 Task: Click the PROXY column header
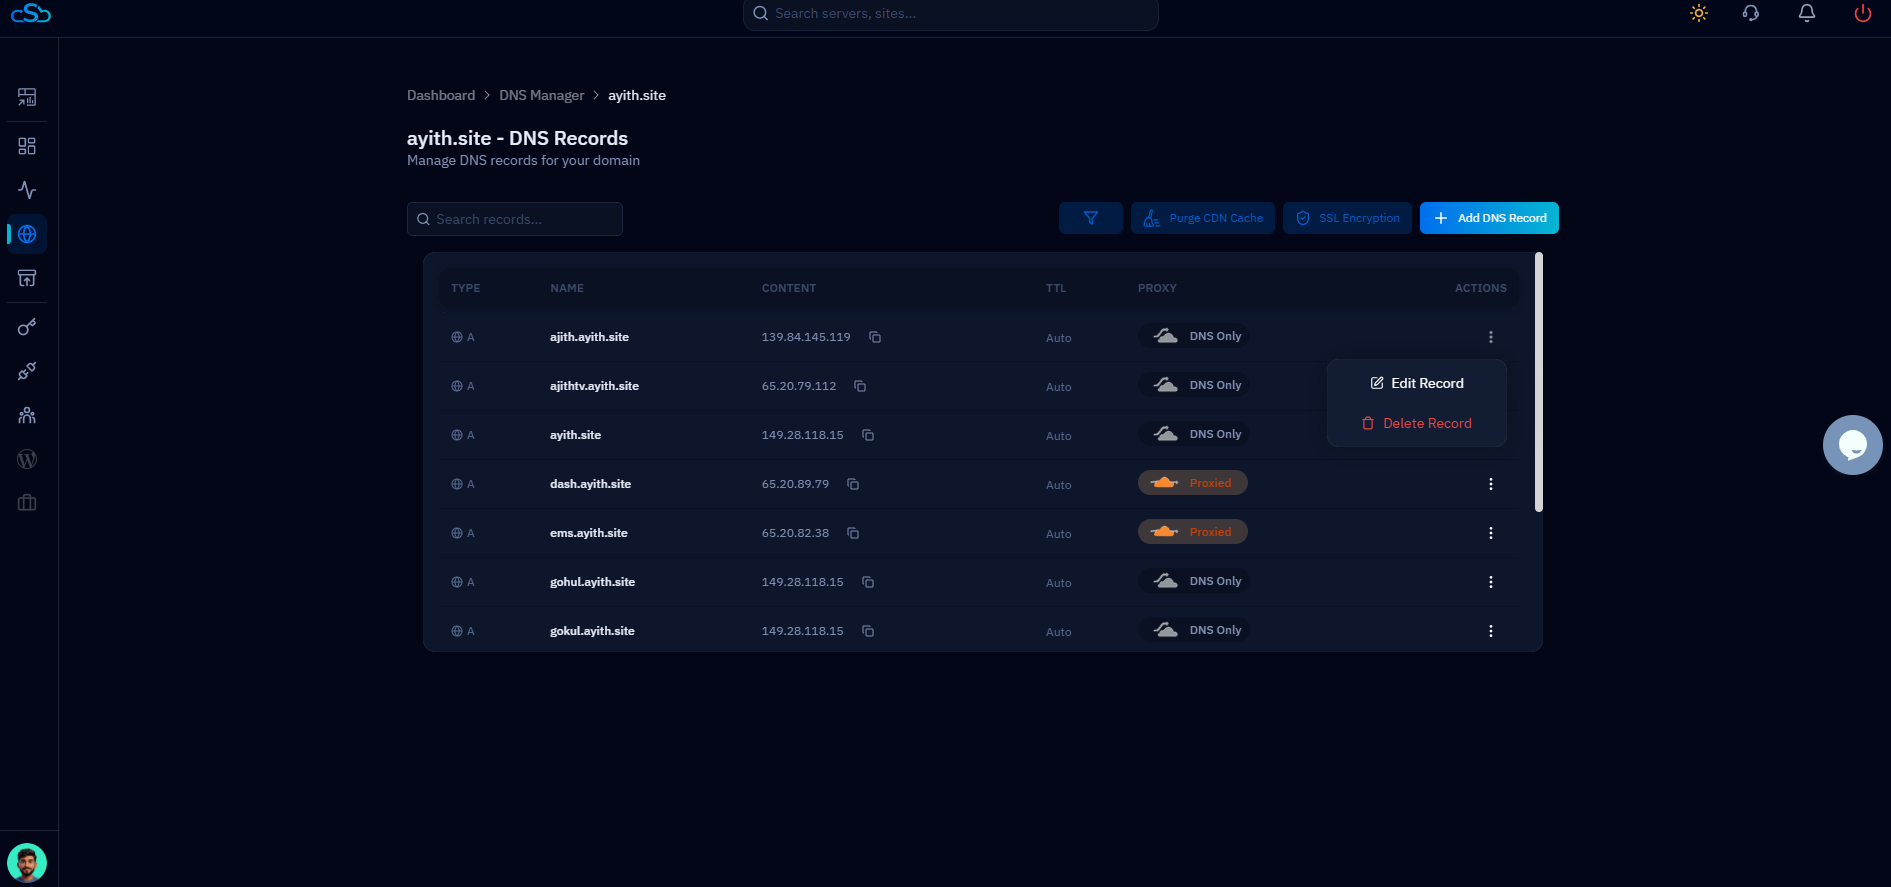point(1157,288)
